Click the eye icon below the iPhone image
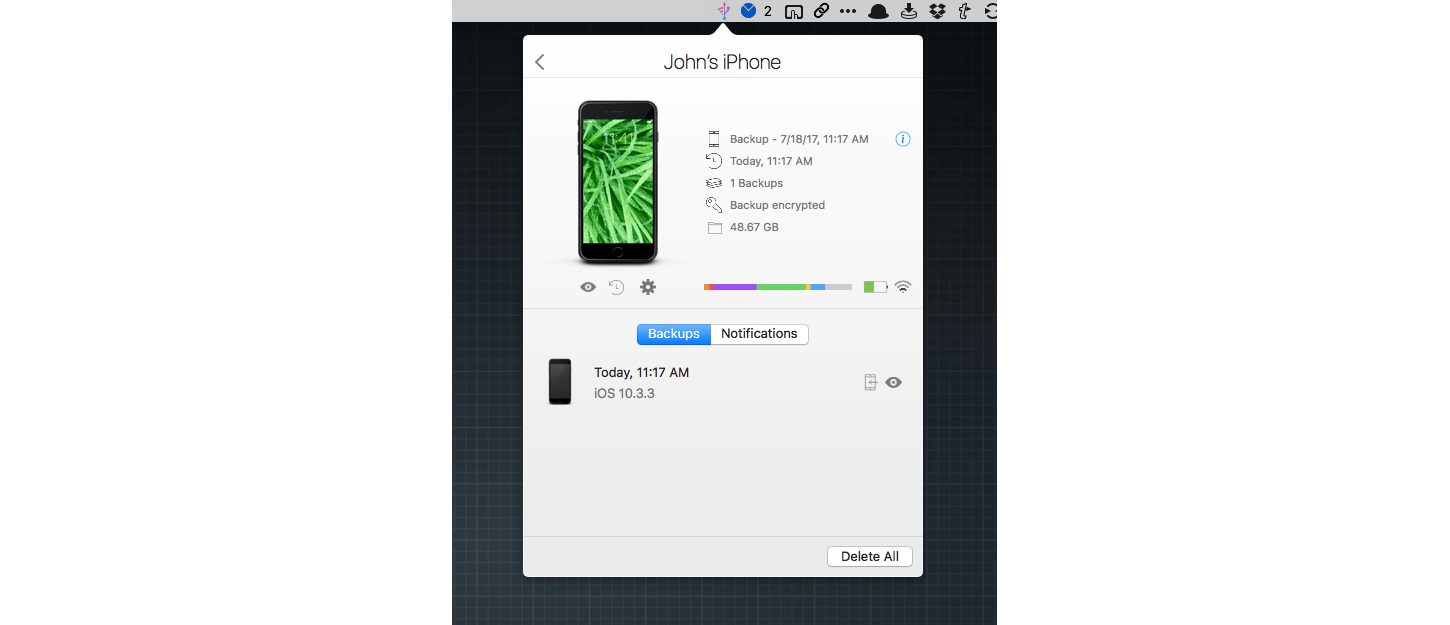The image size is (1450, 625). pyautogui.click(x=588, y=287)
